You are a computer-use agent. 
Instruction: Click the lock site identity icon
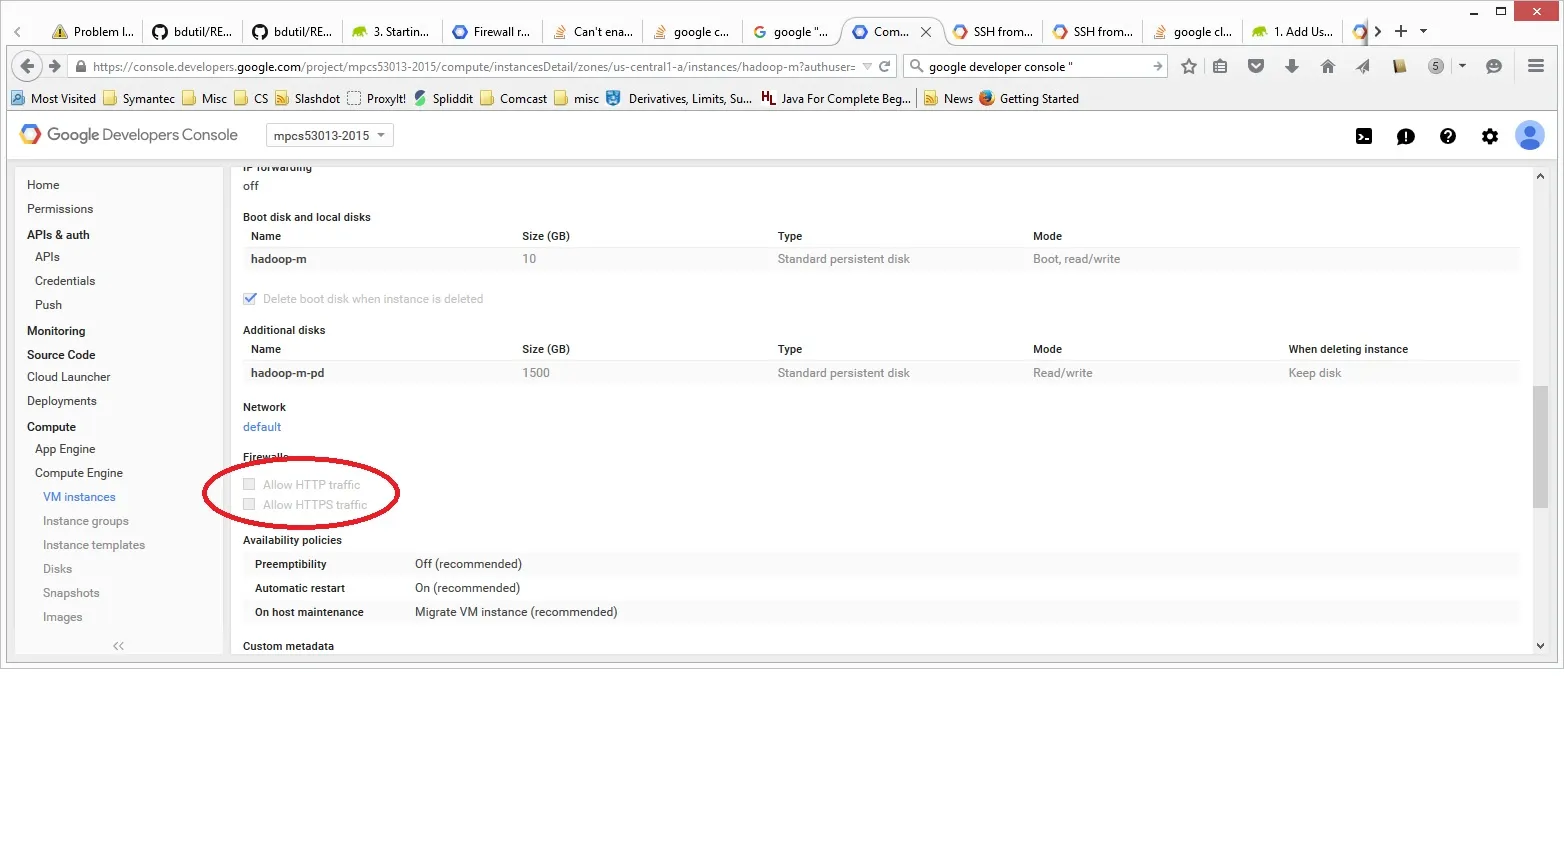click(80, 67)
